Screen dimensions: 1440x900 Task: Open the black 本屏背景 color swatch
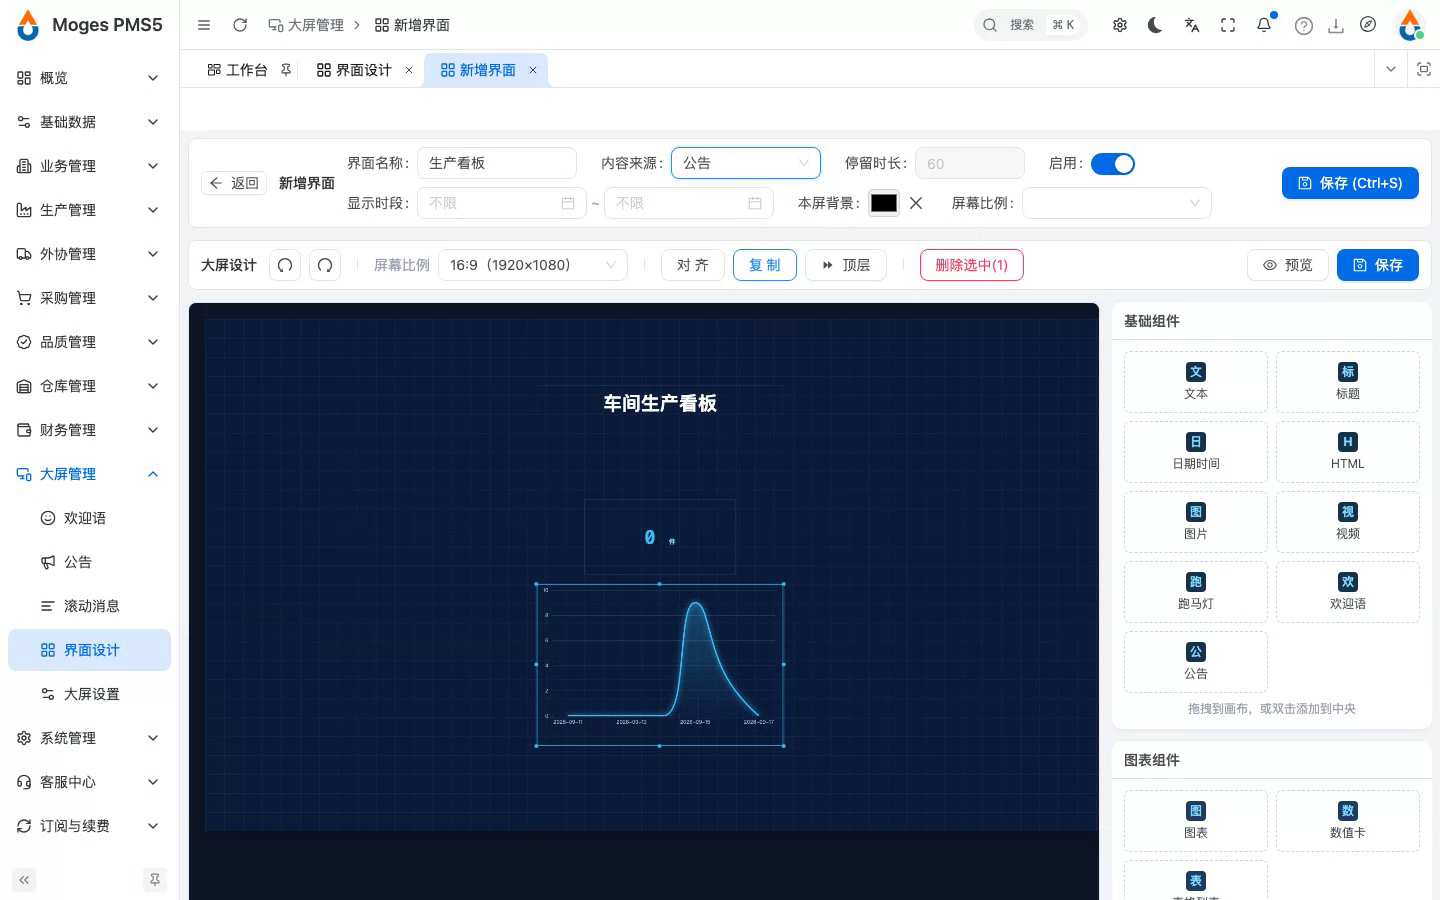coord(884,203)
